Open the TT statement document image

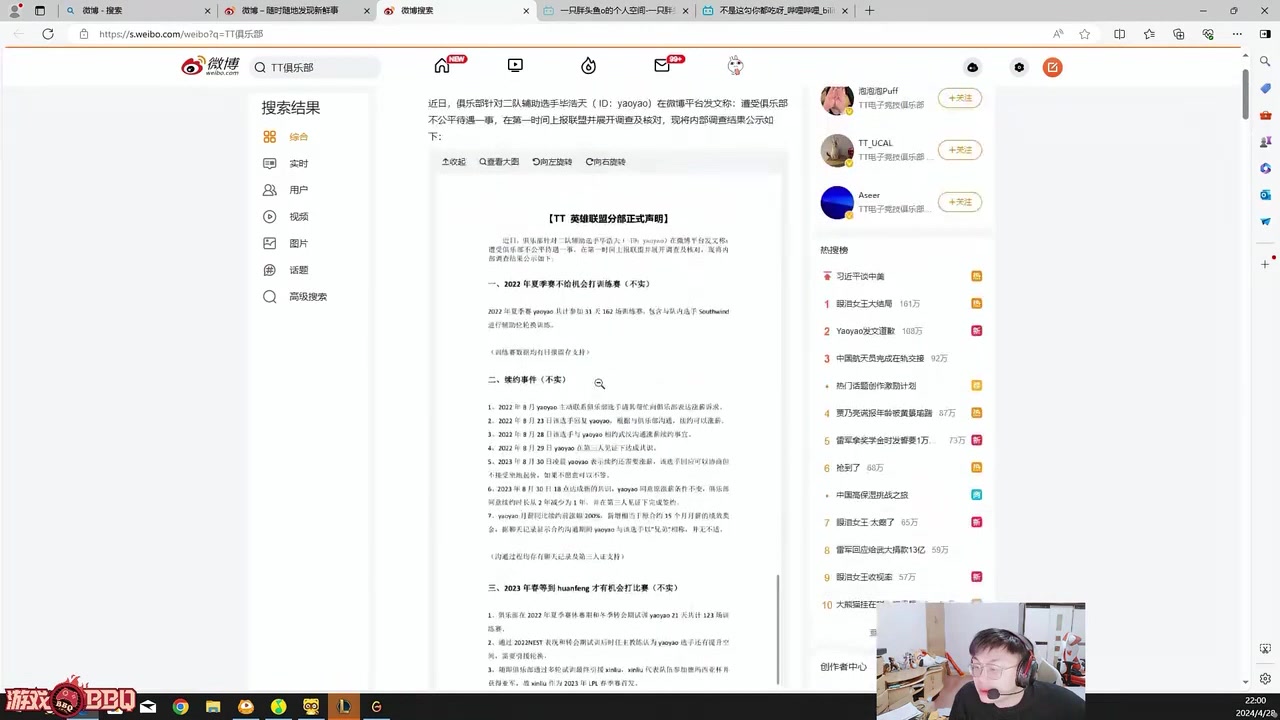[608, 430]
